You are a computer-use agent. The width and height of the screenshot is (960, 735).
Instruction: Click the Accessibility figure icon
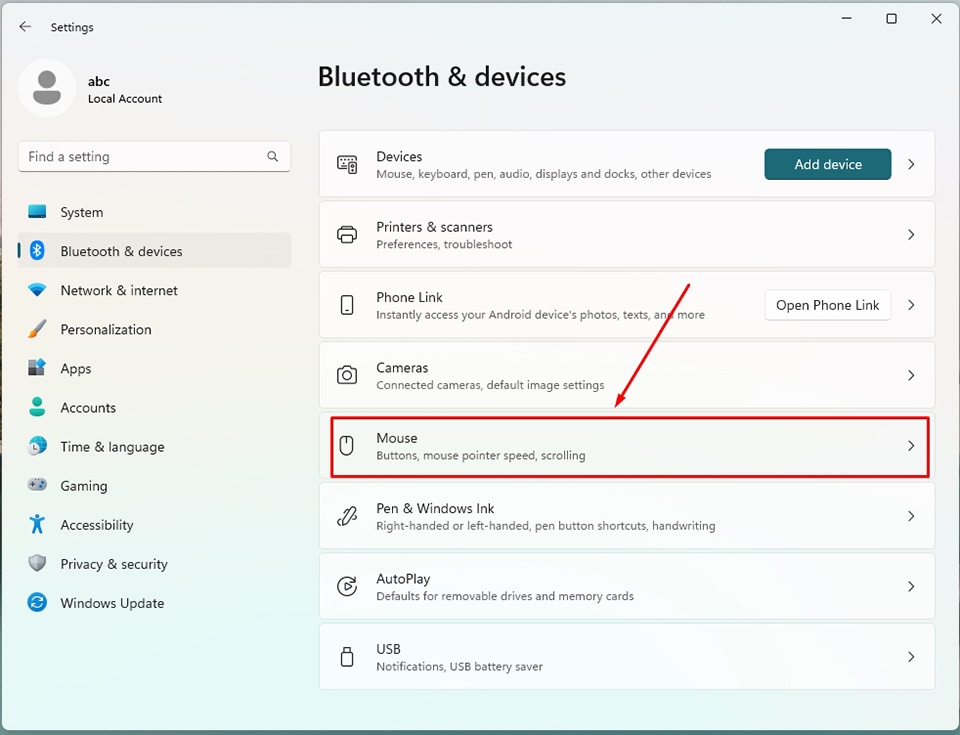click(x=37, y=524)
